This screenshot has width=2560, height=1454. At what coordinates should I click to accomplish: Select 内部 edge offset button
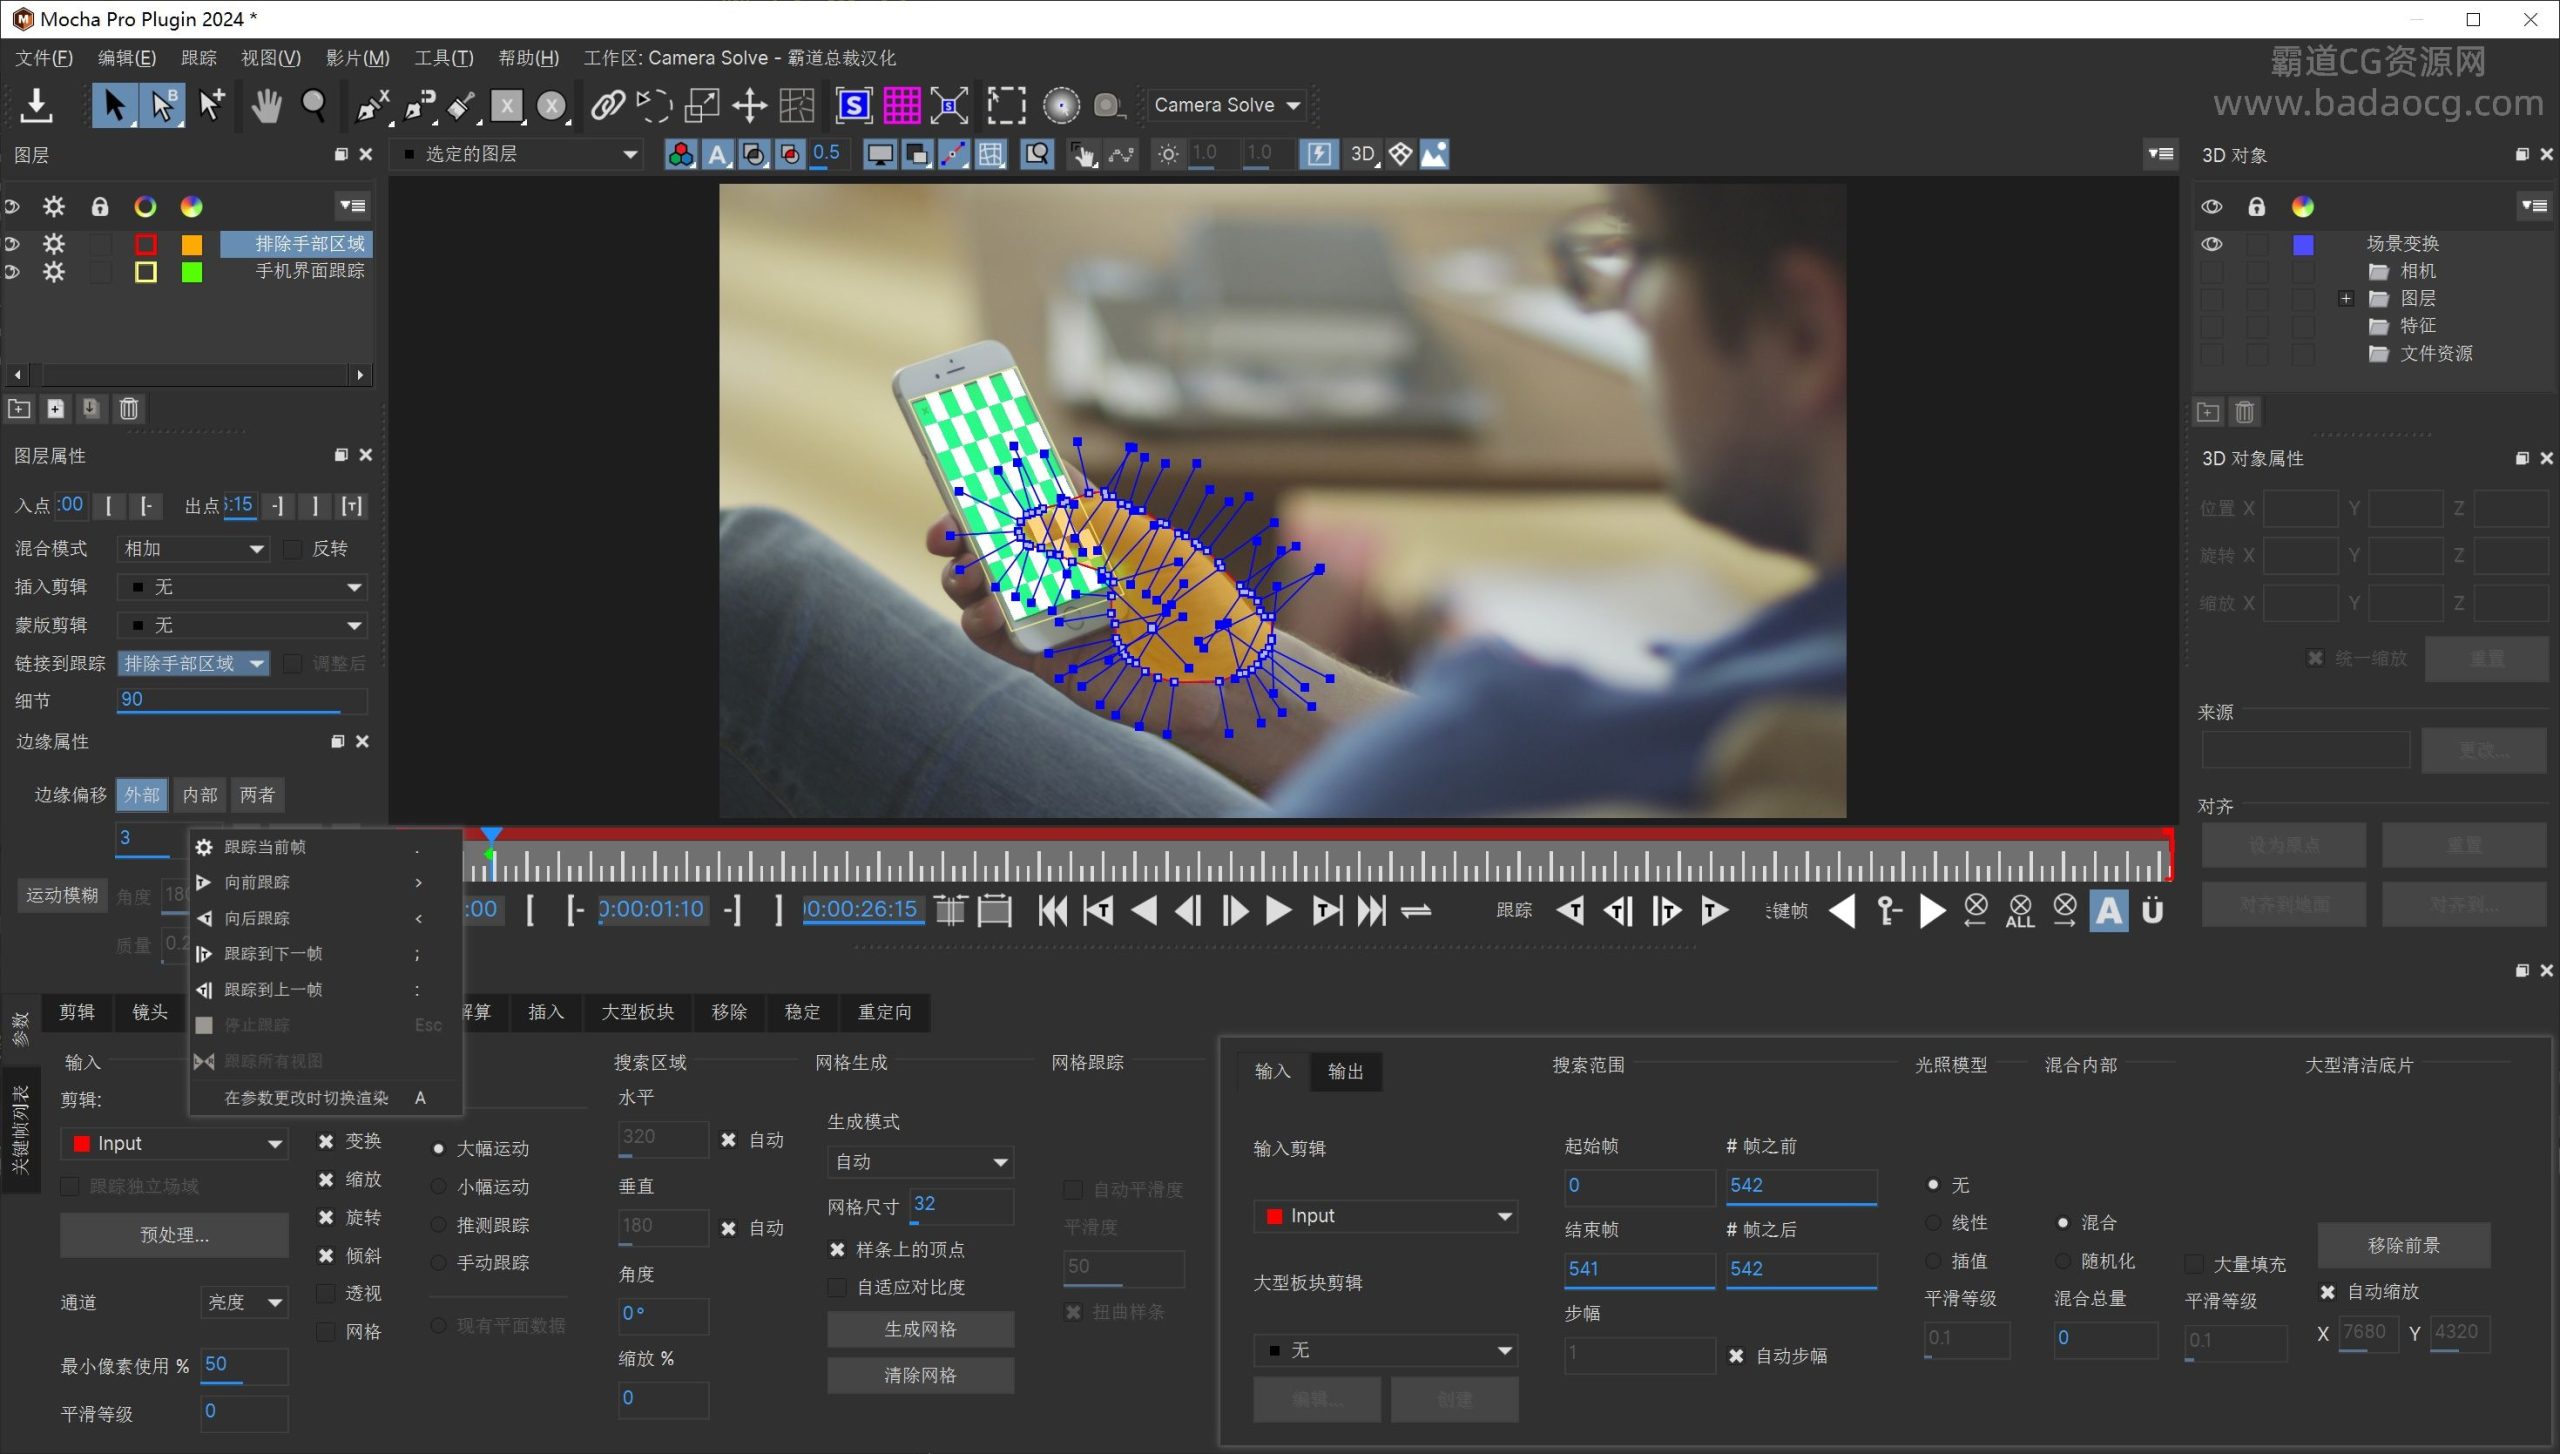pyautogui.click(x=200, y=795)
